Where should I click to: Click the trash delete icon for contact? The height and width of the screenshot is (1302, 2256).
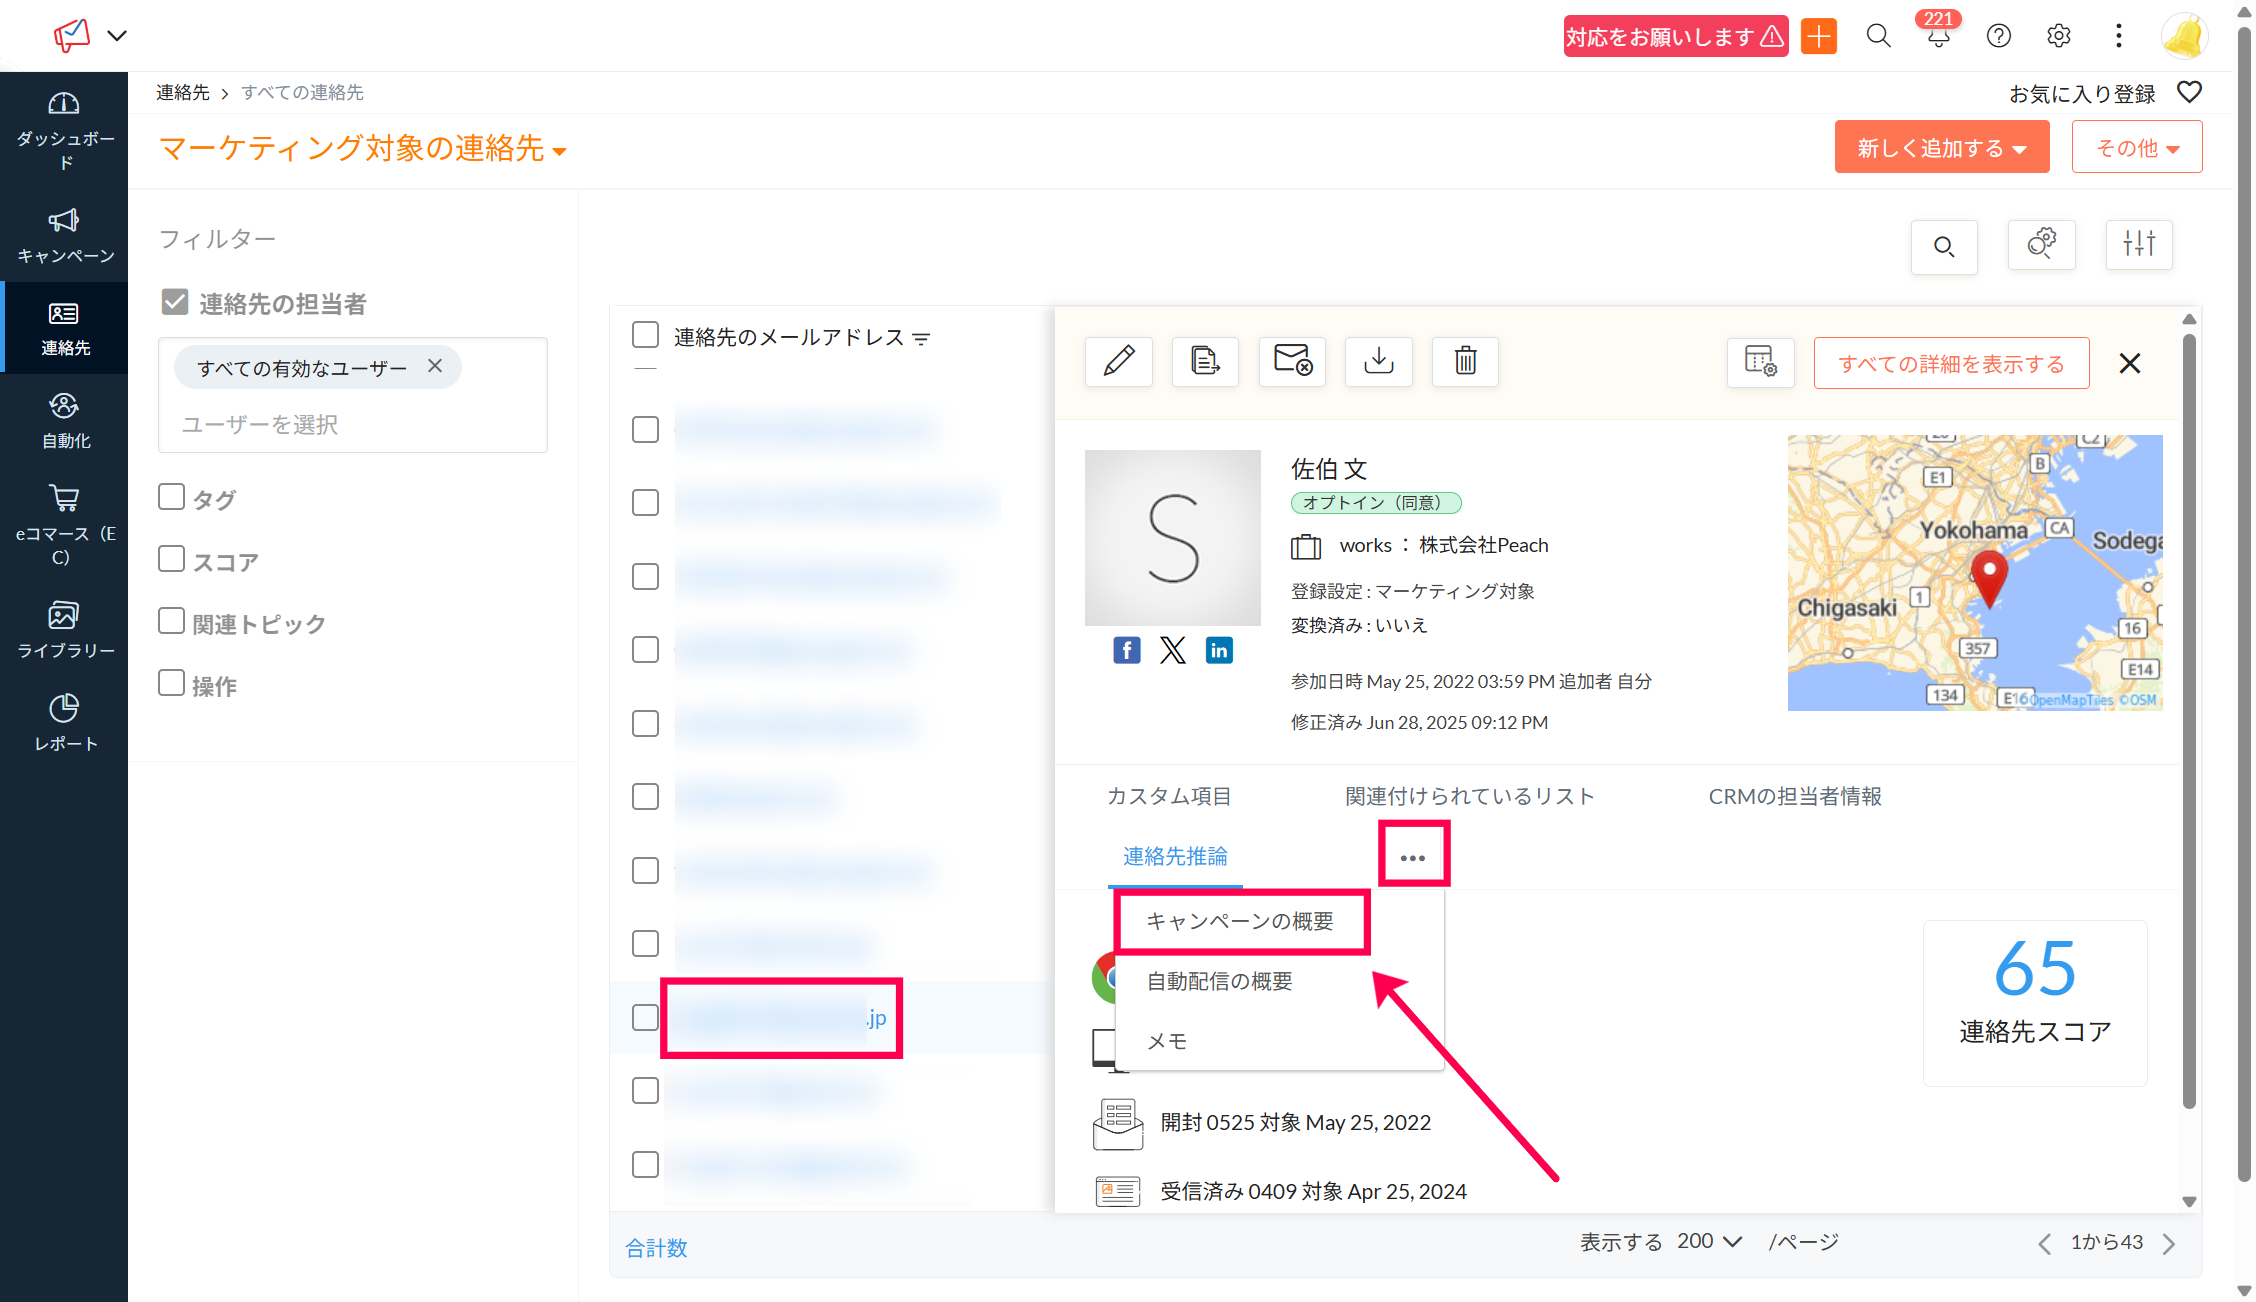[x=1465, y=361]
